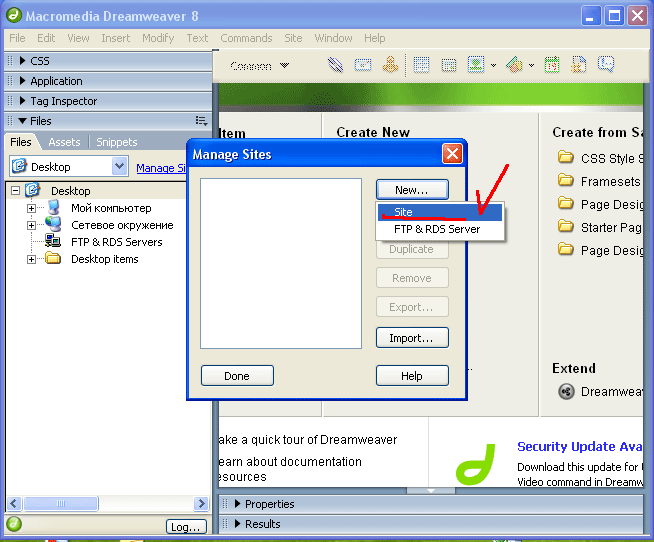This screenshot has height=542, width=654.
Task: Open the Security Update Available link
Action: (x=579, y=446)
